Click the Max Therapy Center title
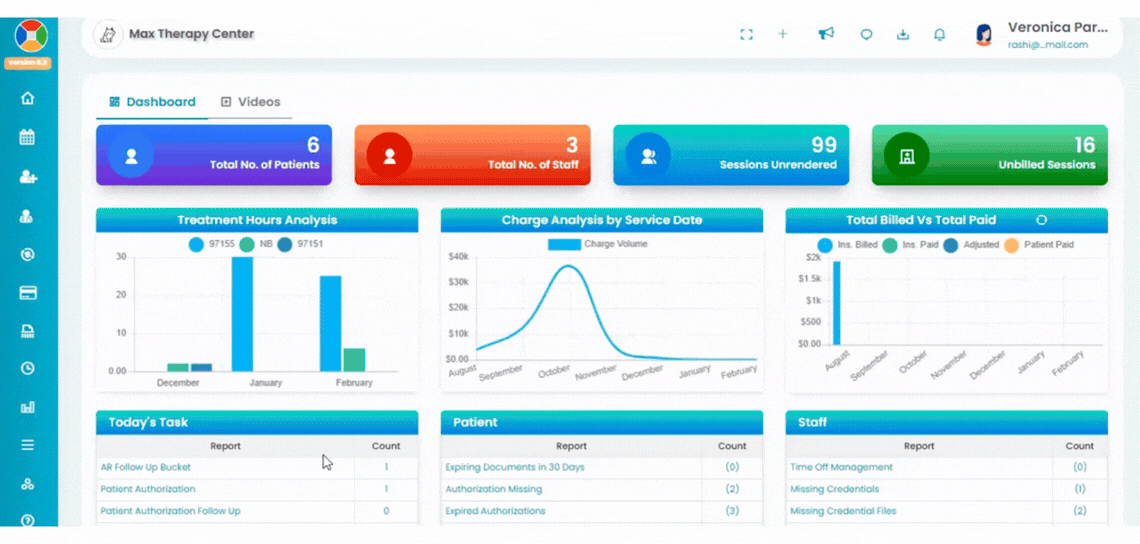 191,33
